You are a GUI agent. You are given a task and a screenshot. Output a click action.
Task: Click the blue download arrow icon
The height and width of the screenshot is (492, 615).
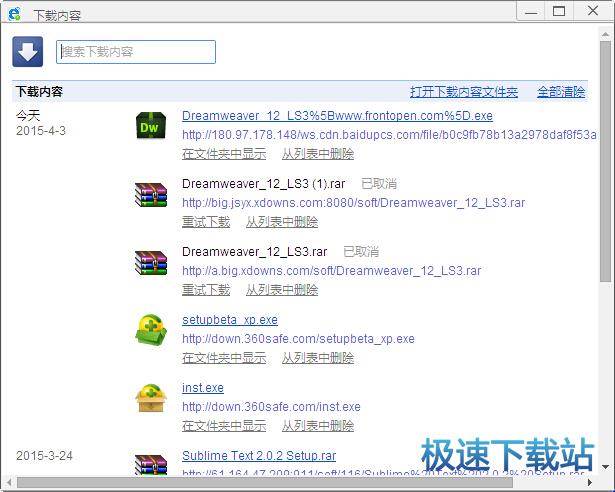coord(27,52)
